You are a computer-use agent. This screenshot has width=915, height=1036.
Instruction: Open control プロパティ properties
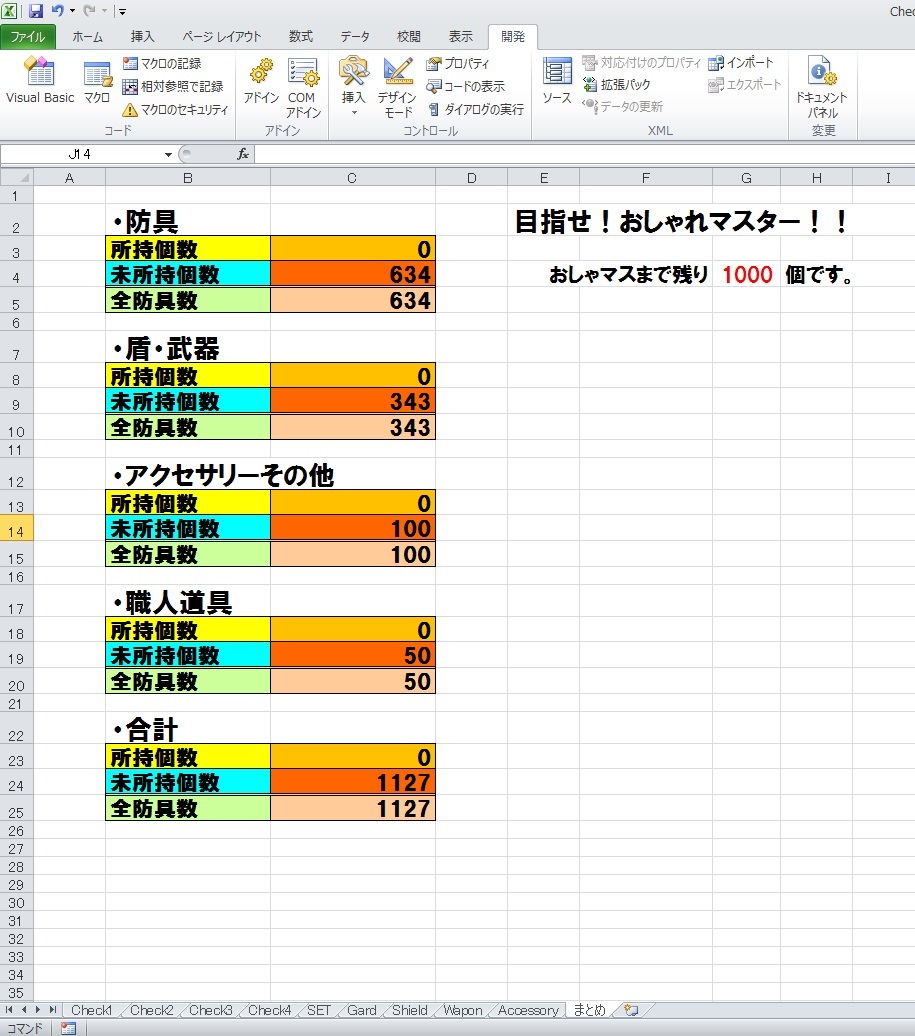pyautogui.click(x=458, y=63)
